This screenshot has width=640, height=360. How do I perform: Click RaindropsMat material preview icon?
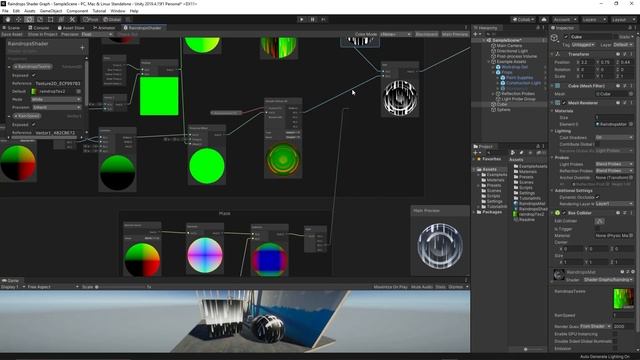559,275
